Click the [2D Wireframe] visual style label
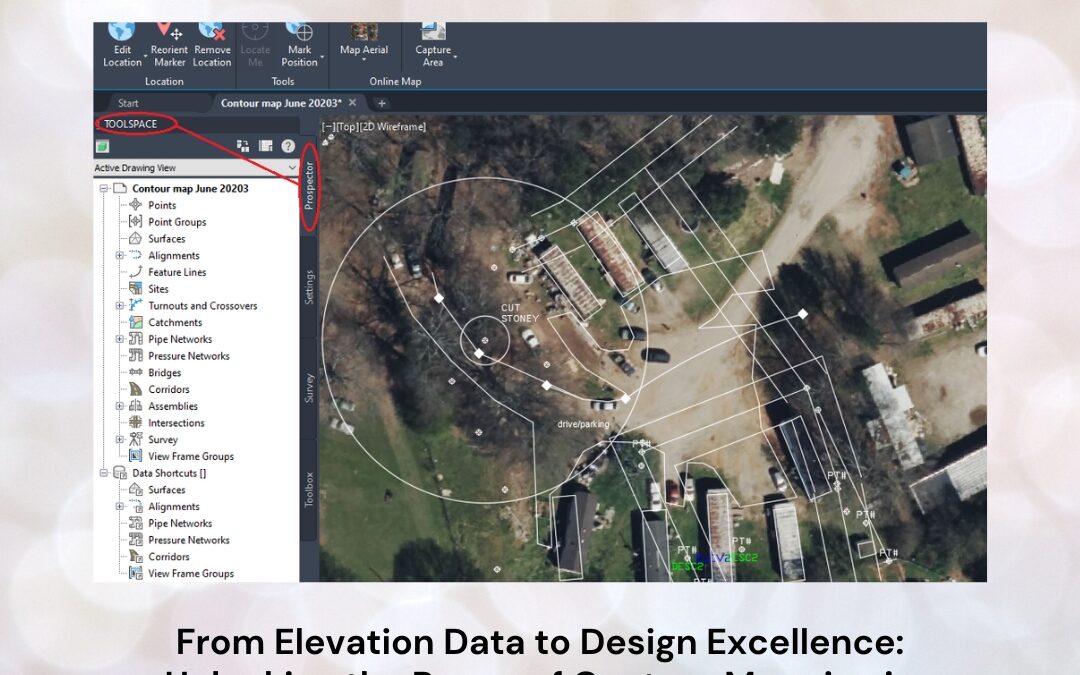Screen dimensions: 1080x675 tap(393, 127)
